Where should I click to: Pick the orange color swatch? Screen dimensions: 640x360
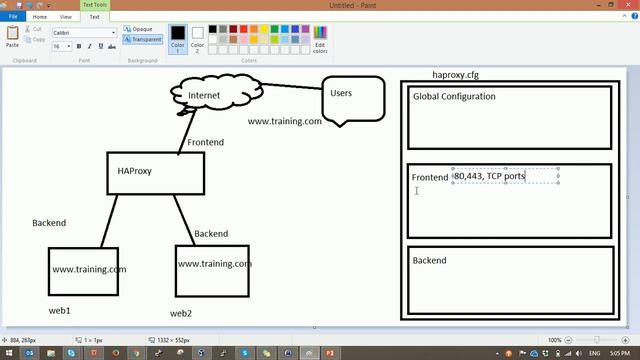point(254,29)
